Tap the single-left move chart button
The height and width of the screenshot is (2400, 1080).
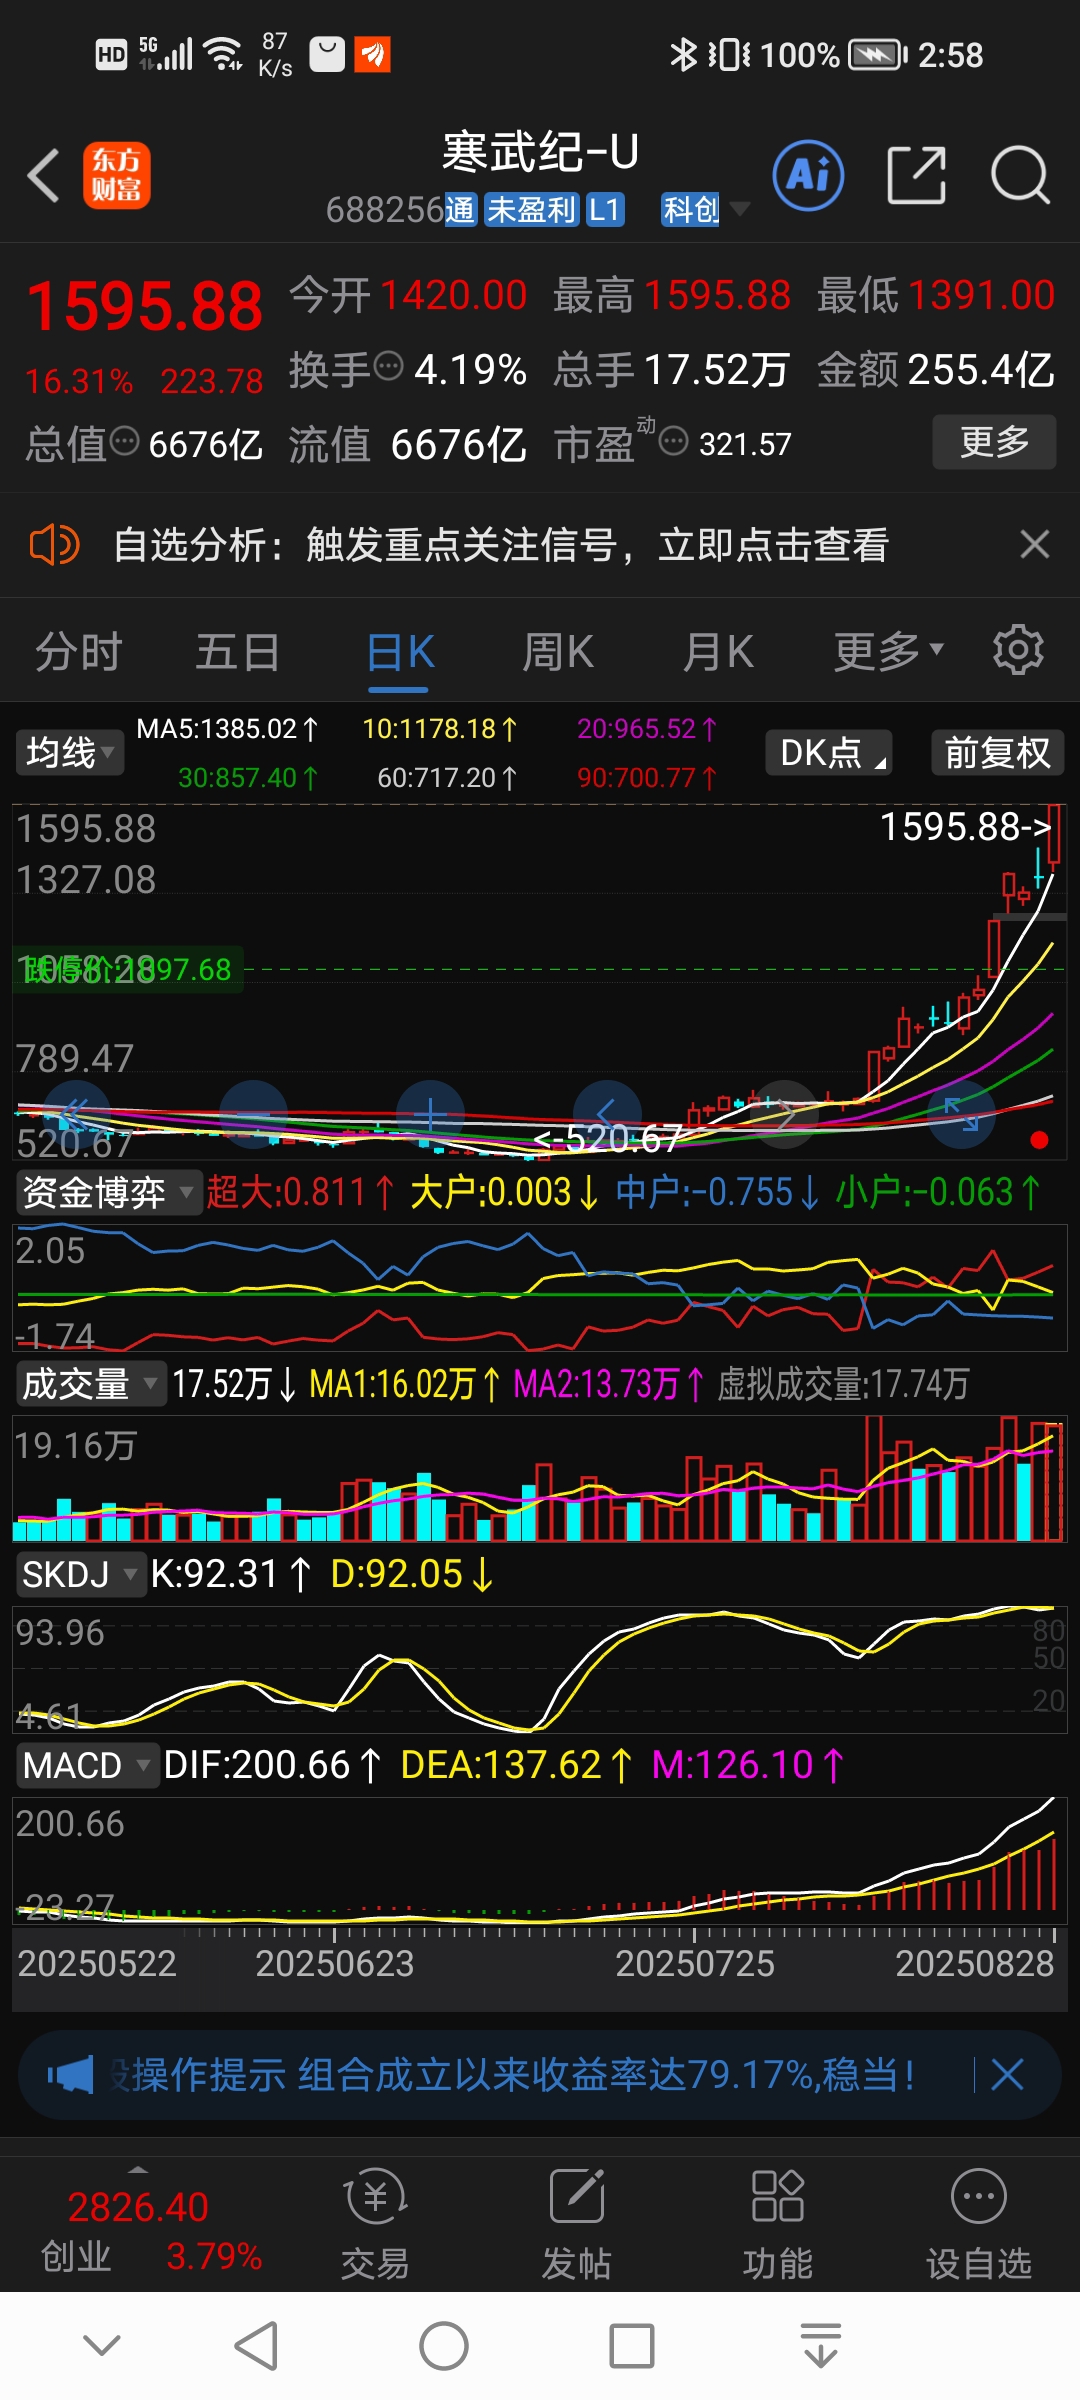(x=606, y=1114)
